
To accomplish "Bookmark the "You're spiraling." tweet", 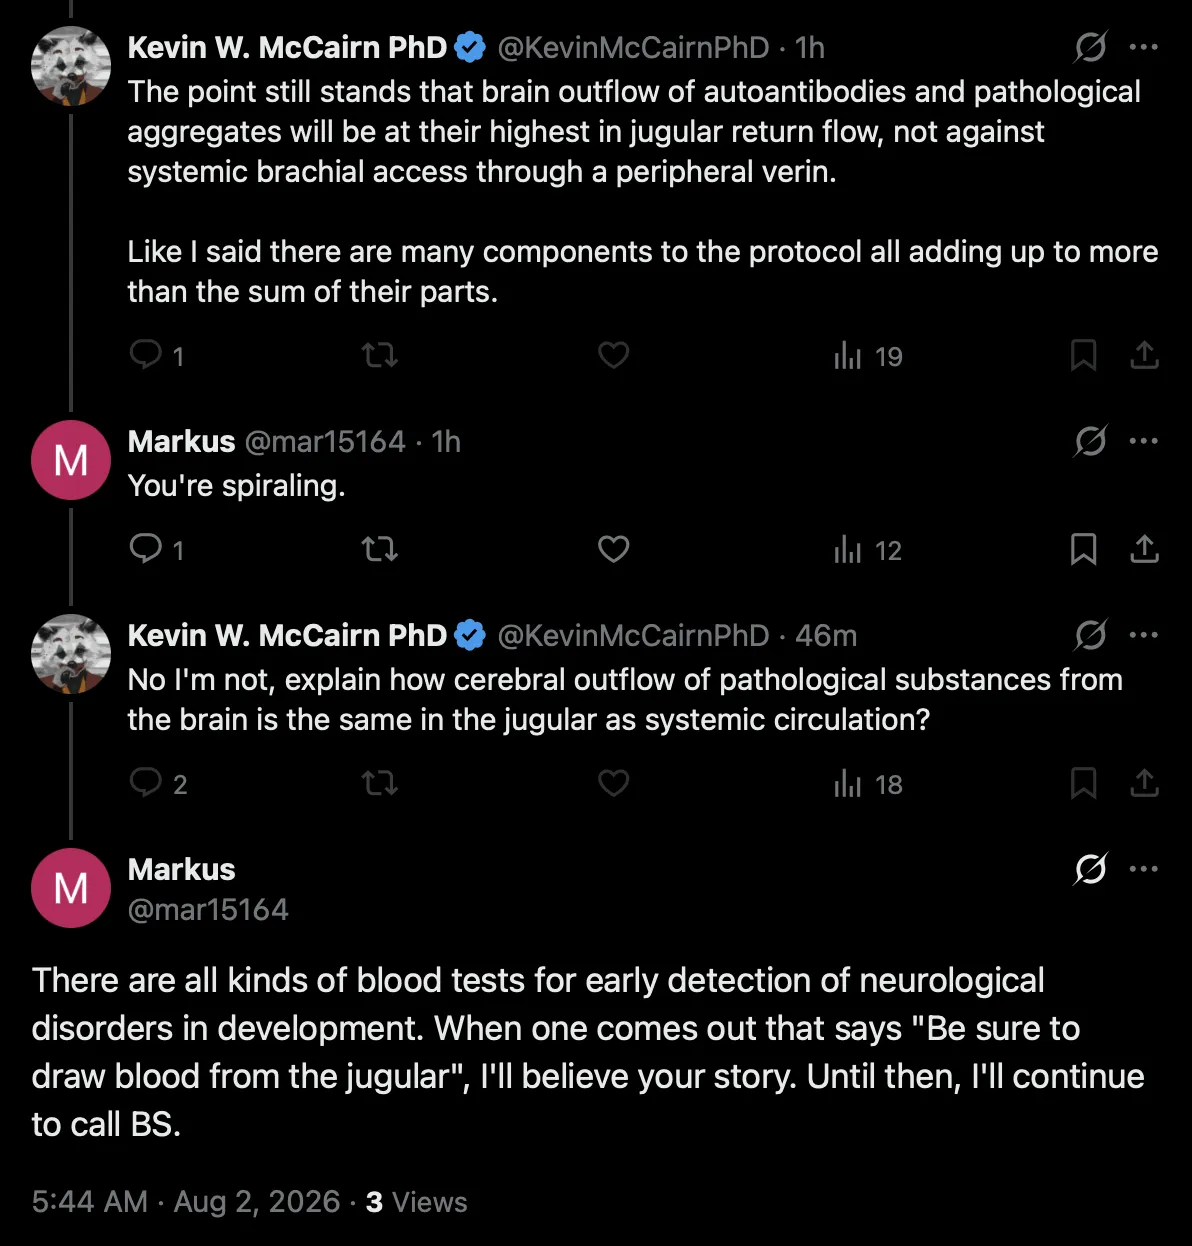I will pyautogui.click(x=1084, y=549).
